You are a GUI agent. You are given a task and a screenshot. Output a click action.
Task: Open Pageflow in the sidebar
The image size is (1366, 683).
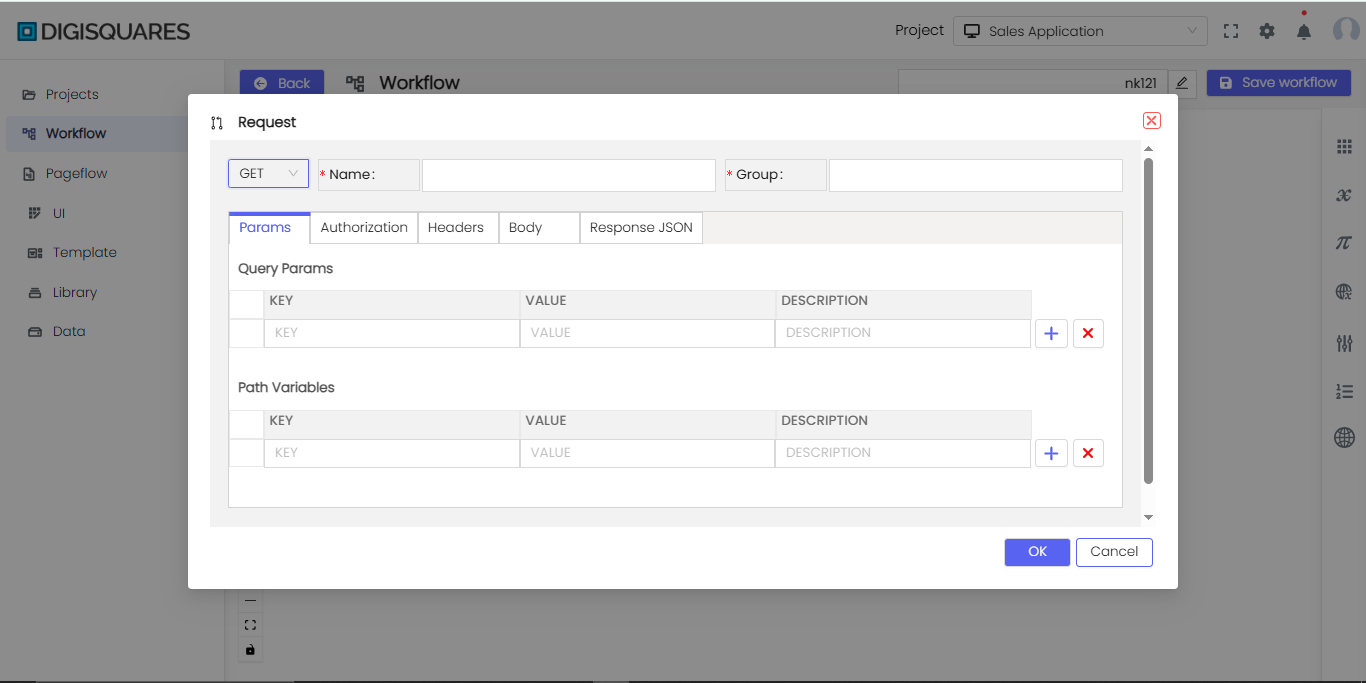(64, 173)
